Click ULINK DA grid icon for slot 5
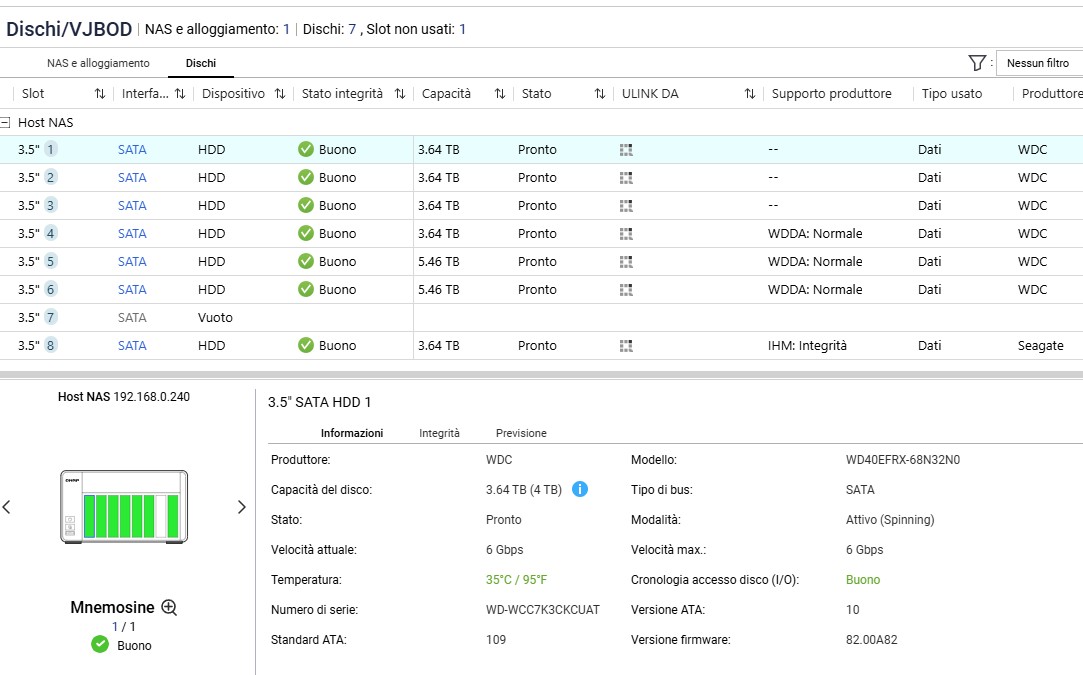The image size is (1083, 675). point(626,262)
